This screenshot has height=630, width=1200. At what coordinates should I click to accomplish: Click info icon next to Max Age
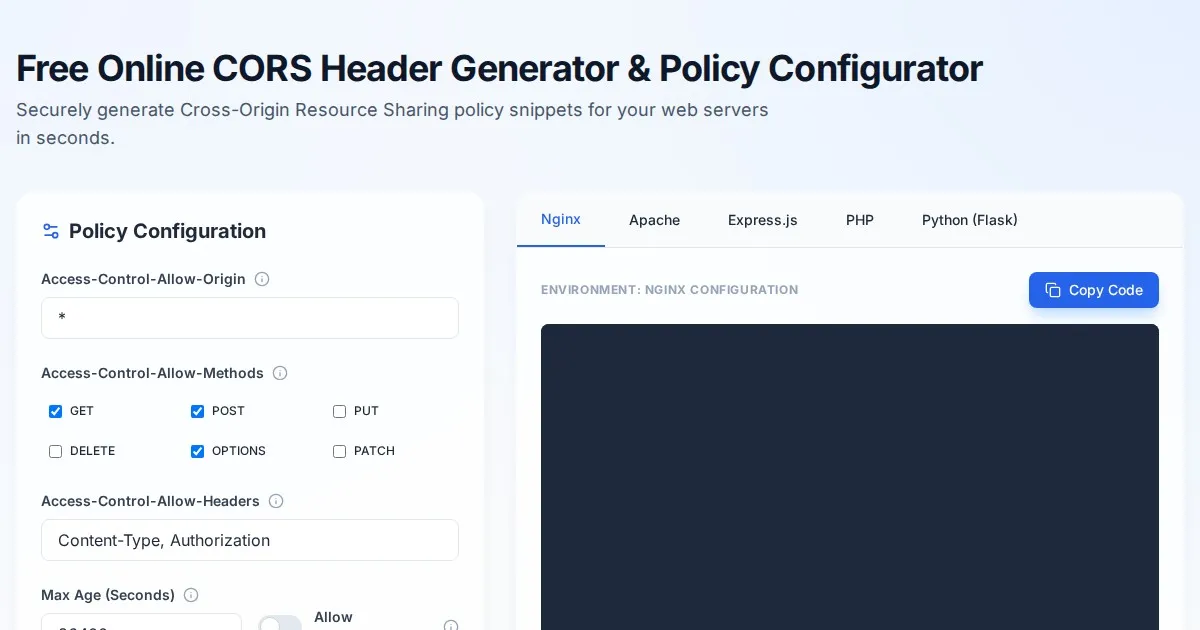191,595
